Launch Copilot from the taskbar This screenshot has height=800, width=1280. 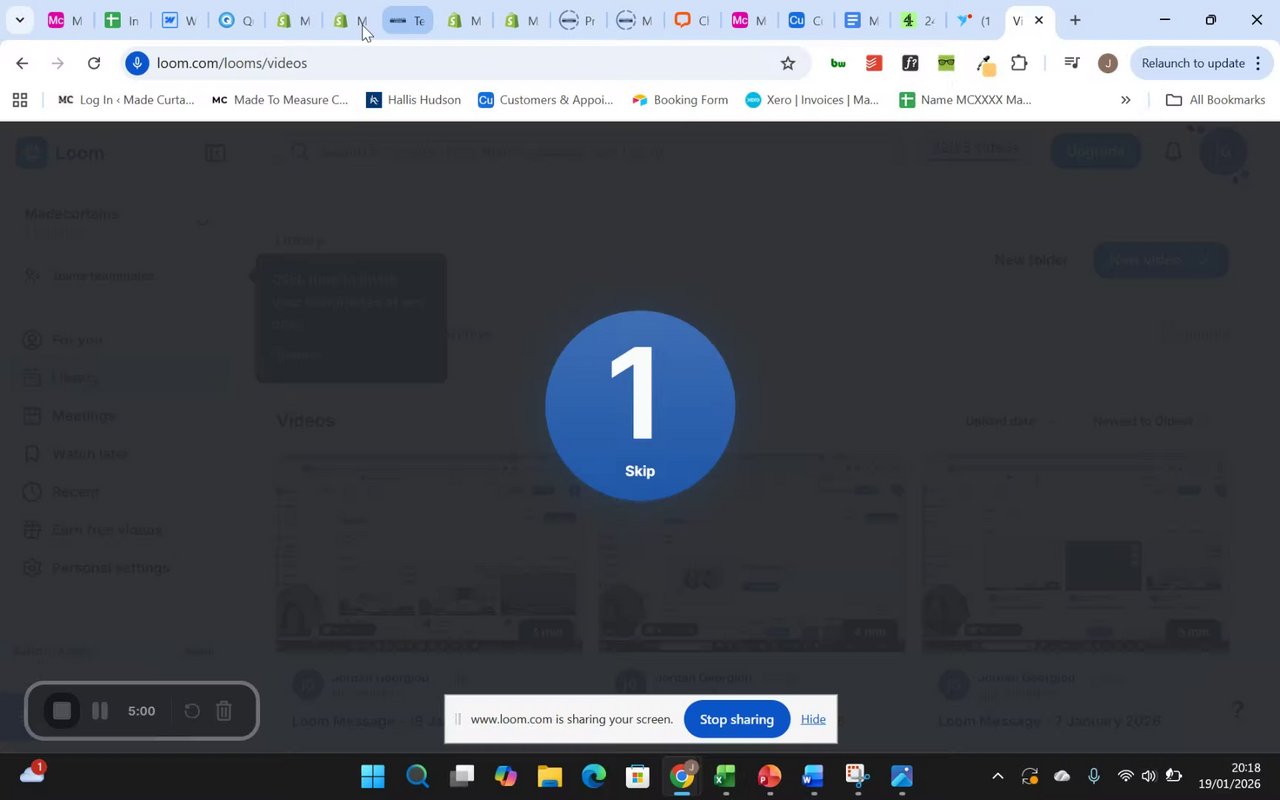coord(505,776)
